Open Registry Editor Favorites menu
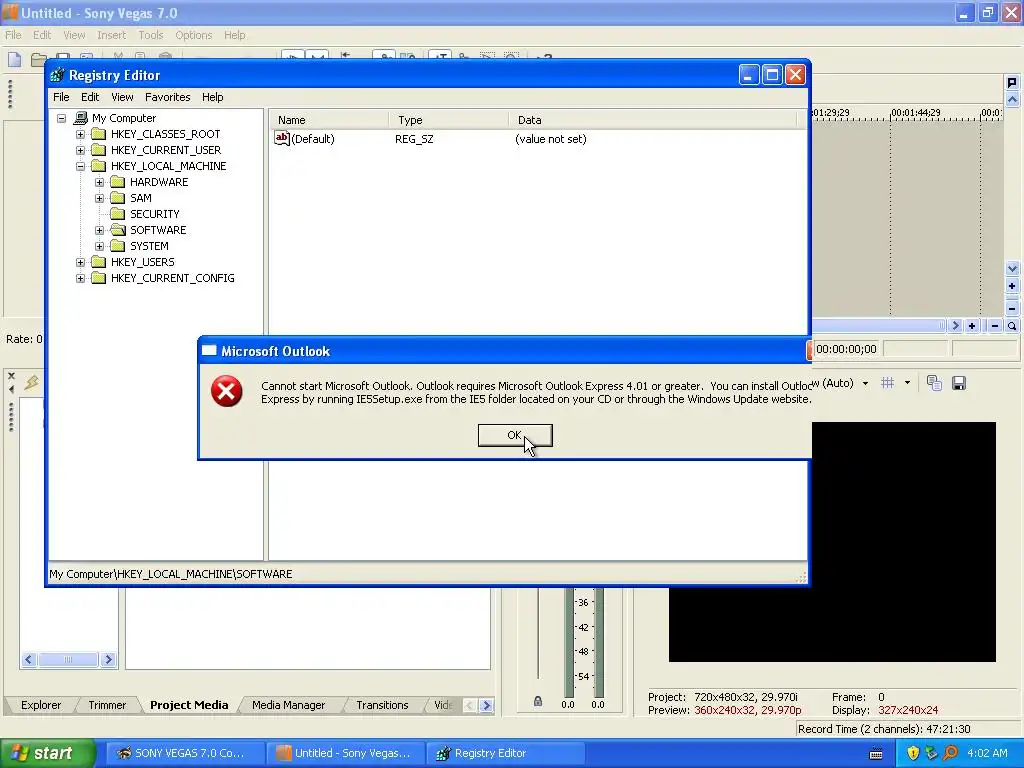 pyautogui.click(x=168, y=97)
